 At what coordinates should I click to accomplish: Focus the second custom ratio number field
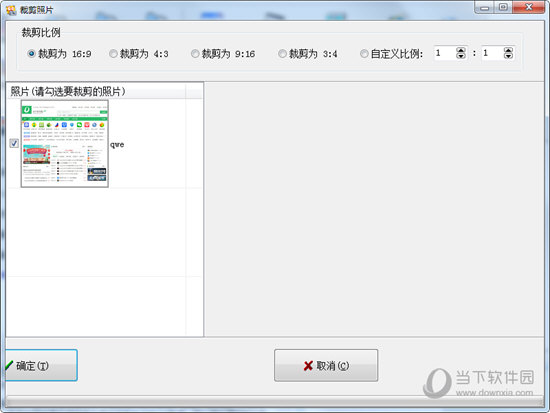[x=492, y=53]
